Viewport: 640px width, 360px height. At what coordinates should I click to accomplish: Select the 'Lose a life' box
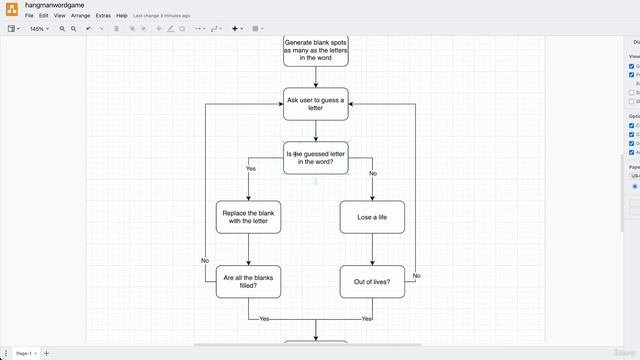pos(372,217)
